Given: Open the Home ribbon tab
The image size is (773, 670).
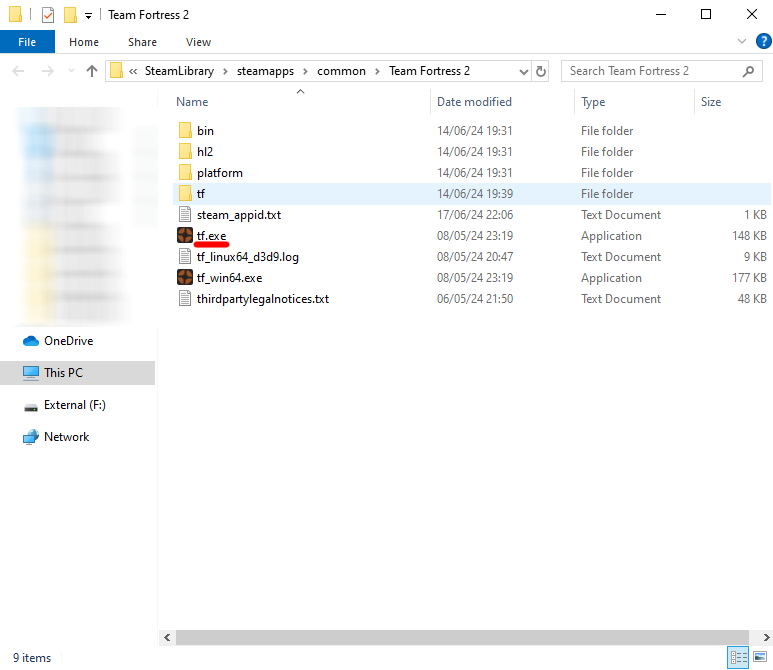Looking at the screenshot, I should [84, 42].
